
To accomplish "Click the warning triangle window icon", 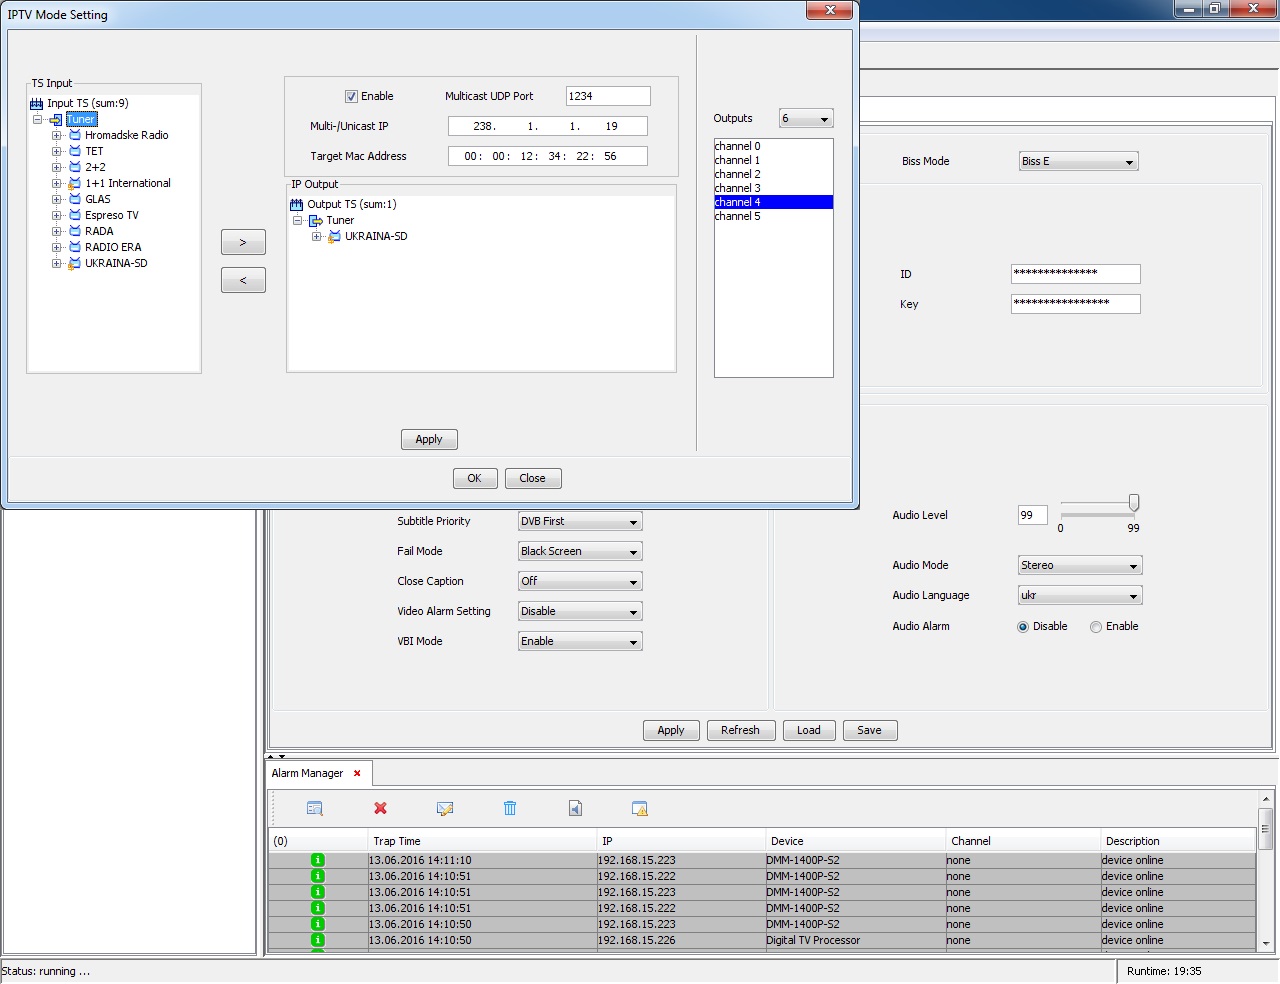I will 640,808.
